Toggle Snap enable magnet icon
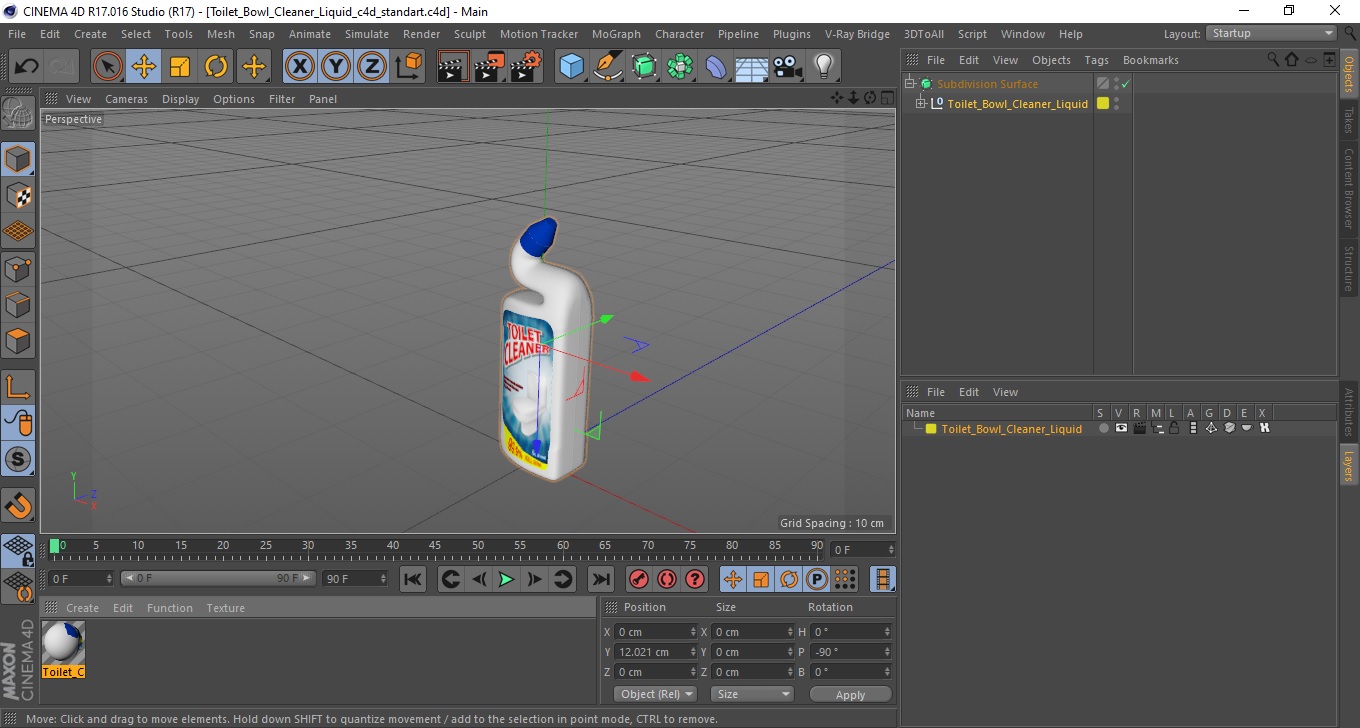This screenshot has height=728, width=1360. pos(18,505)
